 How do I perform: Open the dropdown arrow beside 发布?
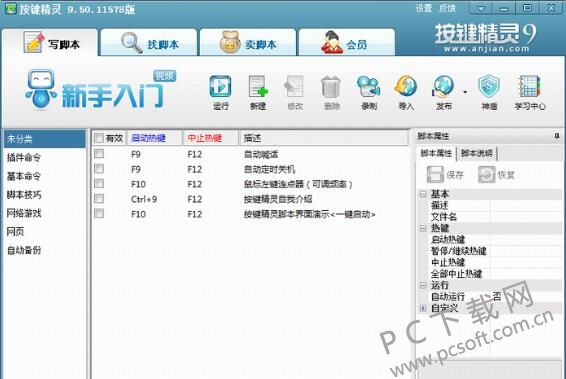click(x=465, y=92)
